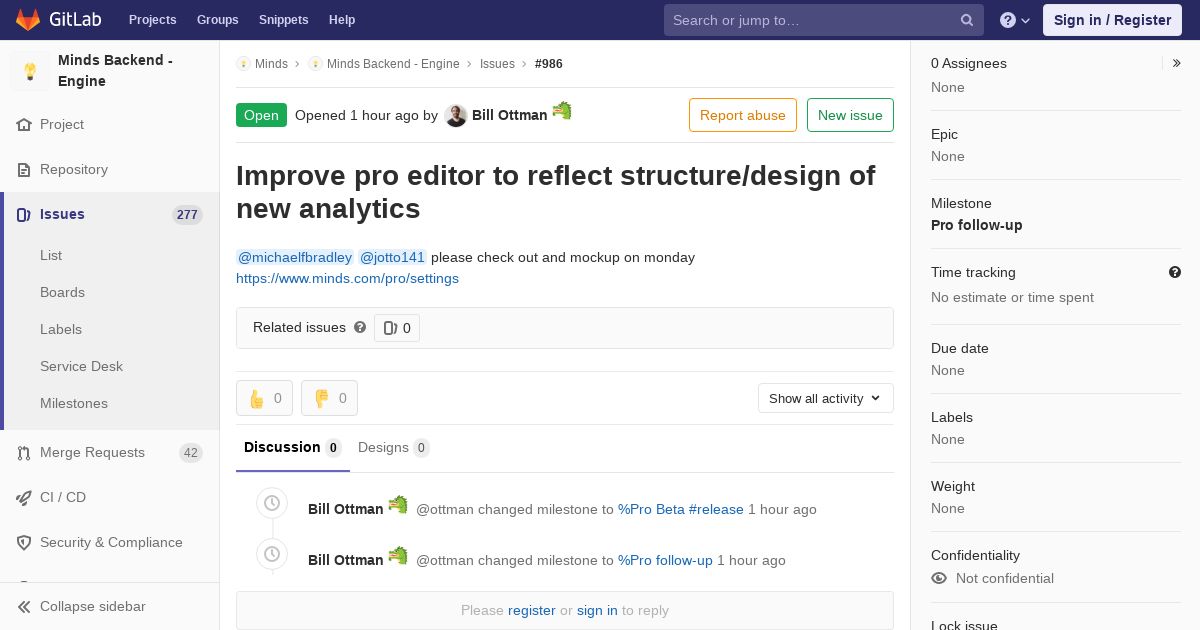Open the Minds breadcrumb link

(x=271, y=64)
